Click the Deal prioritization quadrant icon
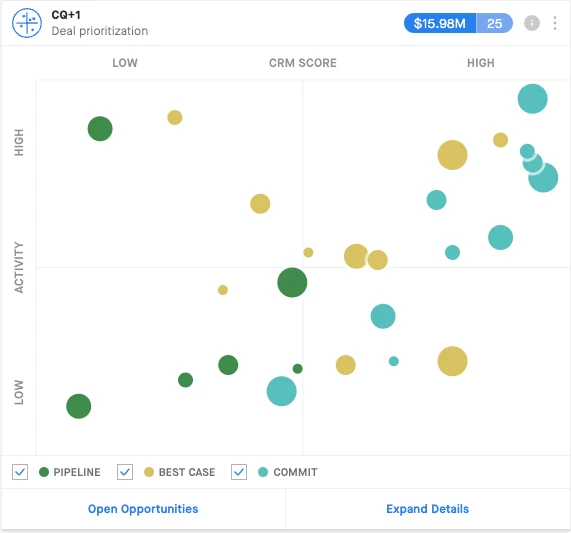 pyautogui.click(x=27, y=23)
